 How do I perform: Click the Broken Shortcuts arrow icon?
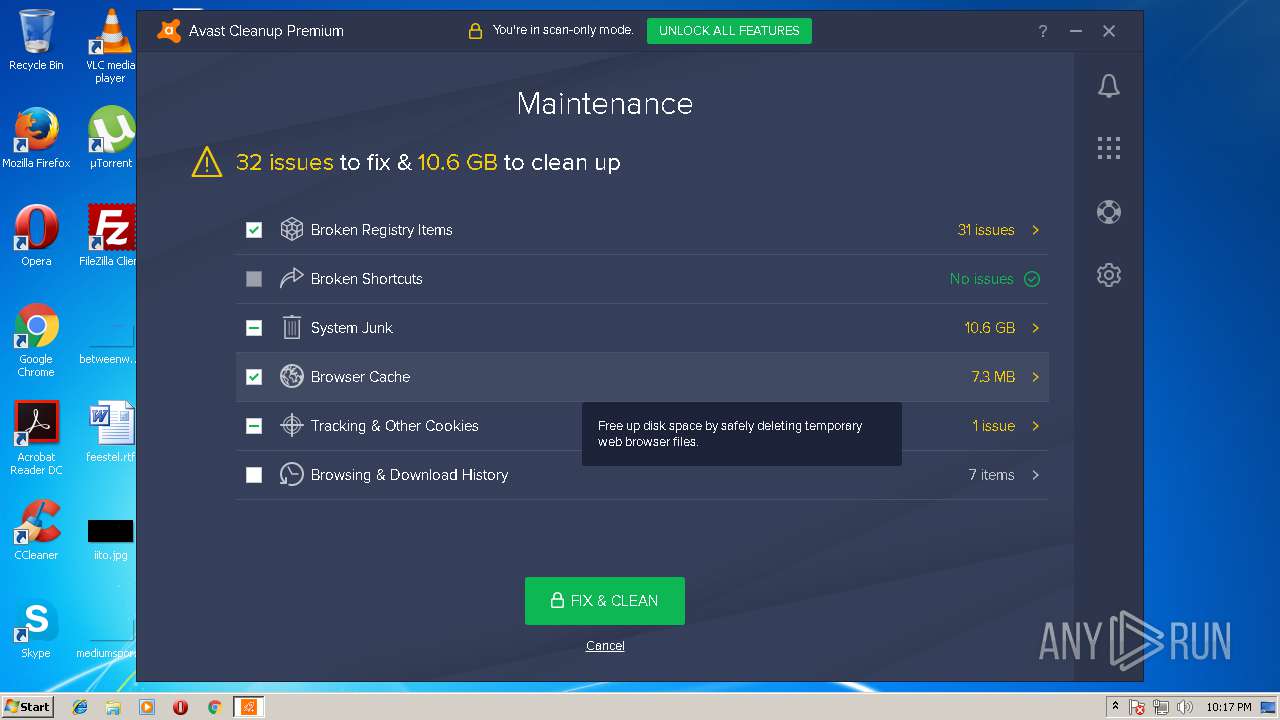pos(291,279)
